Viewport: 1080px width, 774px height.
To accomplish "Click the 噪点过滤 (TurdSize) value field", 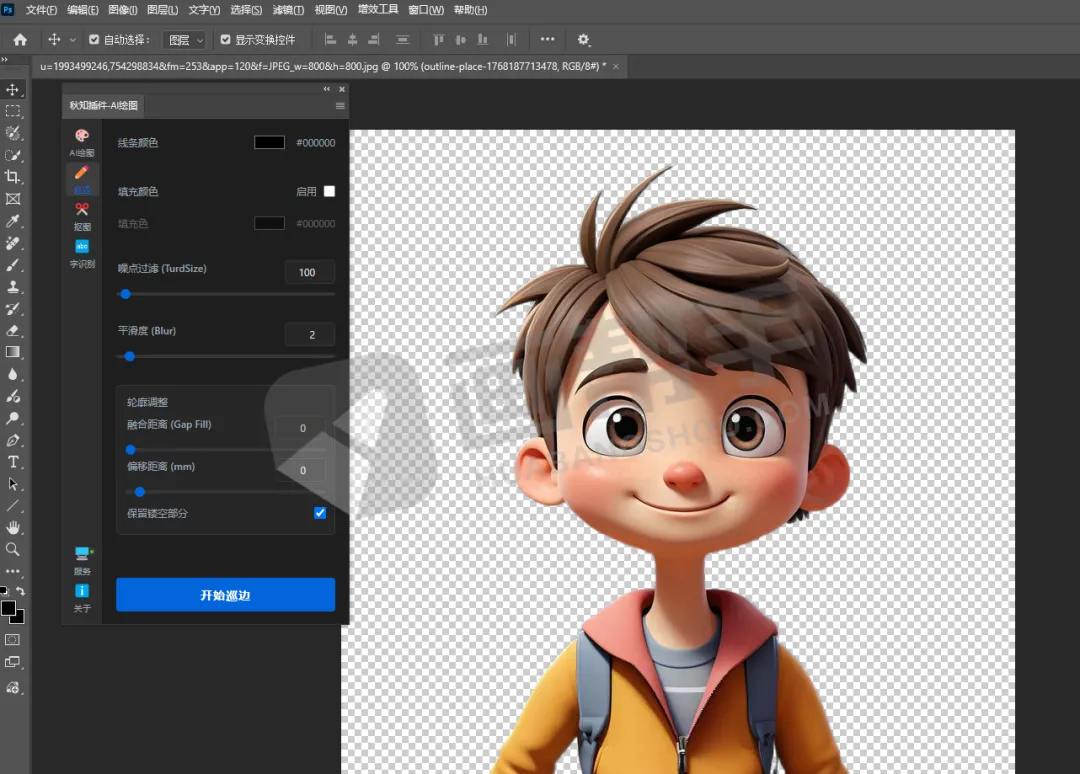I will point(308,272).
